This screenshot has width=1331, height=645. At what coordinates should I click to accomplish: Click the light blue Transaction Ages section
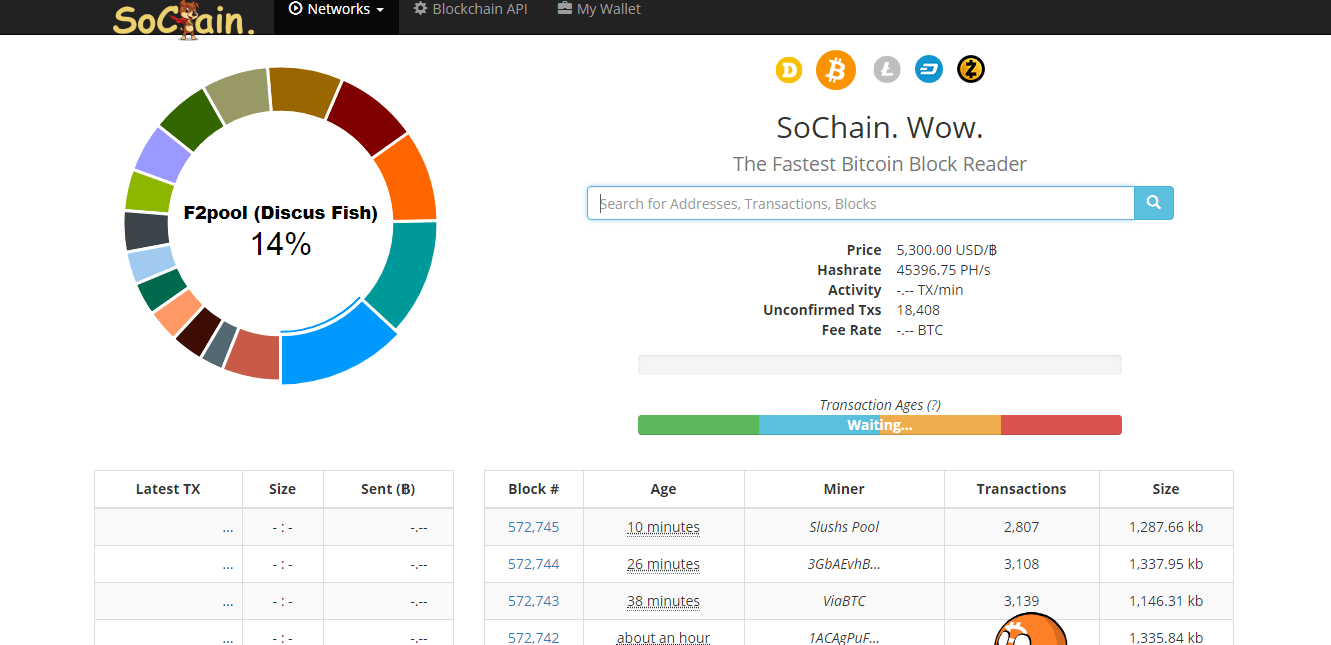click(819, 425)
